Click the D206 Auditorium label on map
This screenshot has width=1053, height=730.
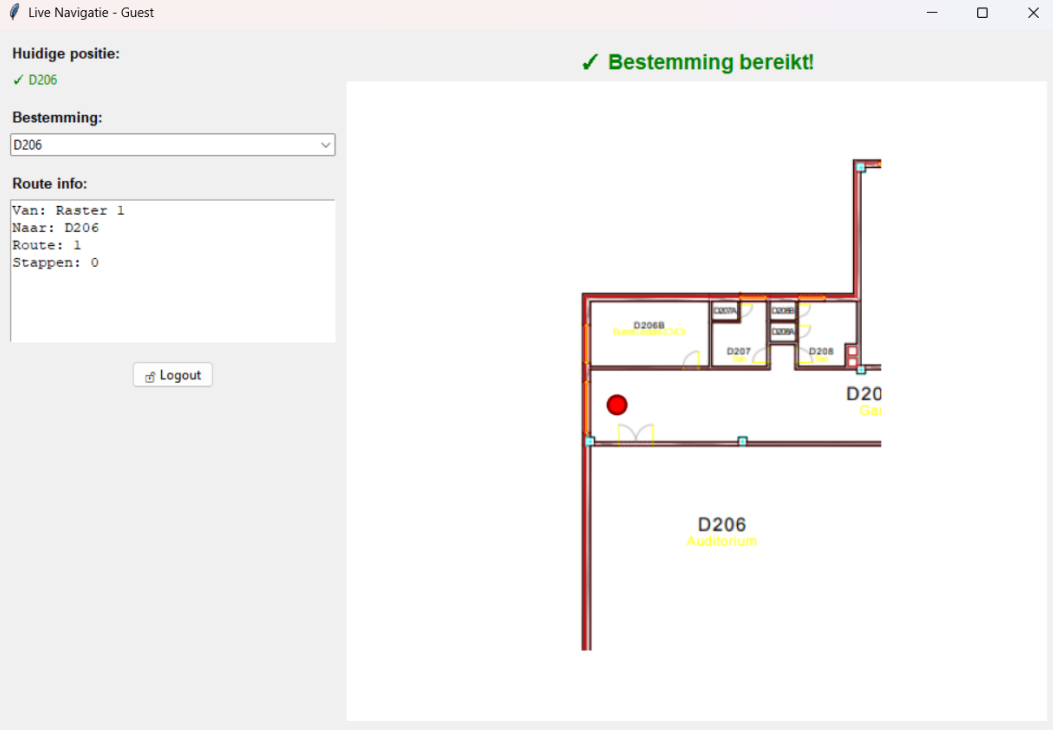(722, 532)
